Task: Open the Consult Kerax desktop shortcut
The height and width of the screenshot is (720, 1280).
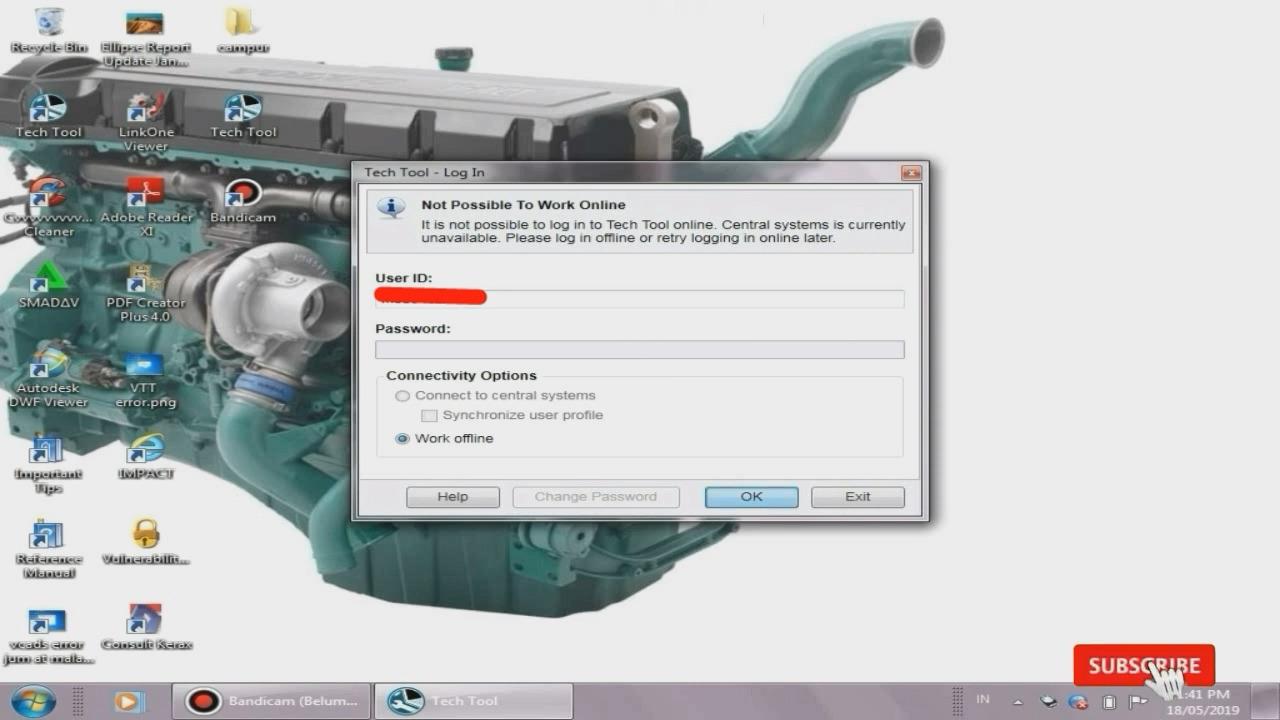Action: point(146,627)
